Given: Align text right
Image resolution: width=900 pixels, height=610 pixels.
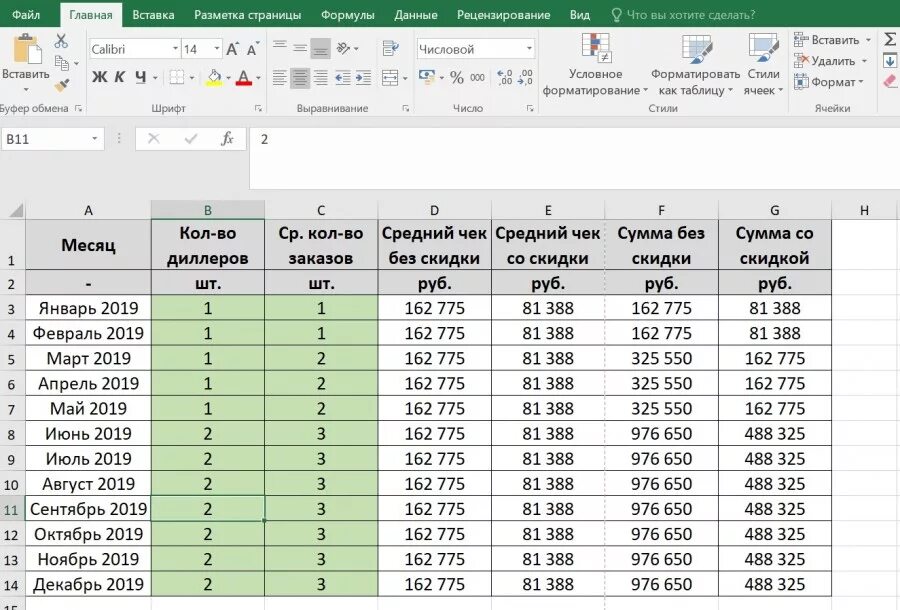Looking at the screenshot, I should 320,77.
